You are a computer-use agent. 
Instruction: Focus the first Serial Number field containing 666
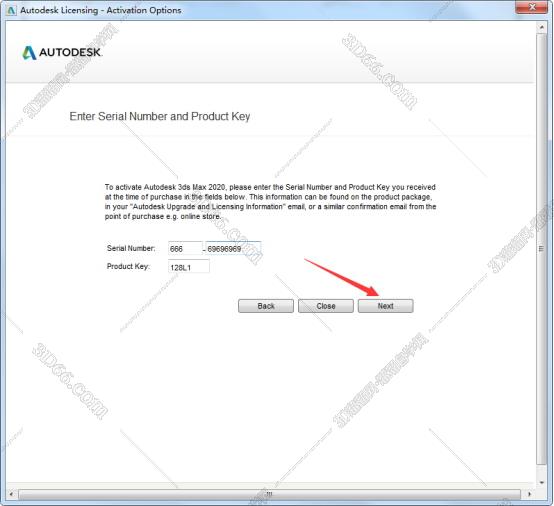(x=185, y=248)
